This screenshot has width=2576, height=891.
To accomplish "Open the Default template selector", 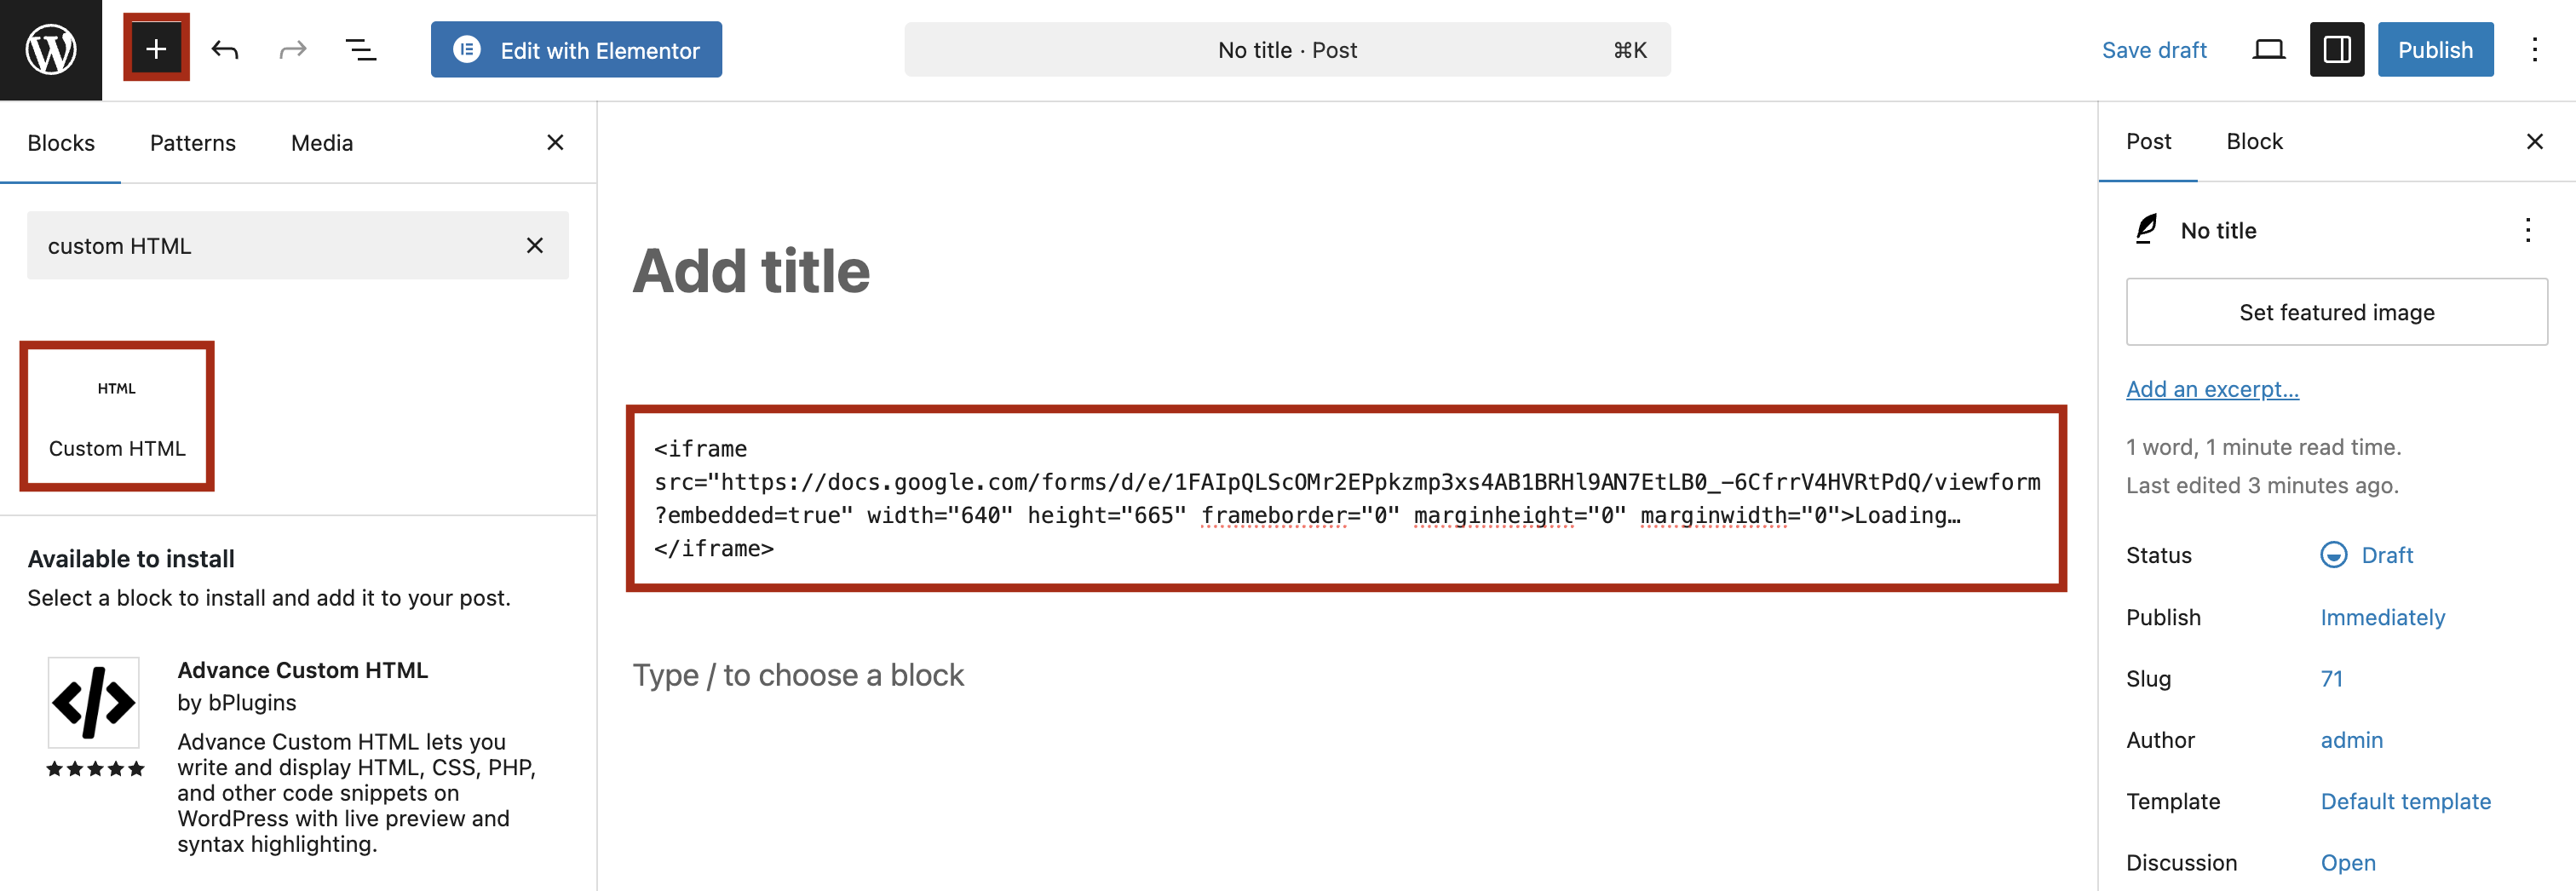I will tap(2406, 801).
